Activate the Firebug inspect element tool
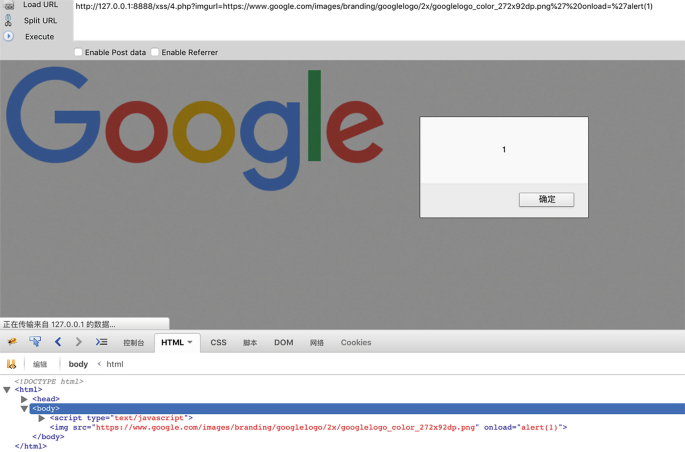Image resolution: width=685 pixels, height=452 pixels. click(35, 342)
